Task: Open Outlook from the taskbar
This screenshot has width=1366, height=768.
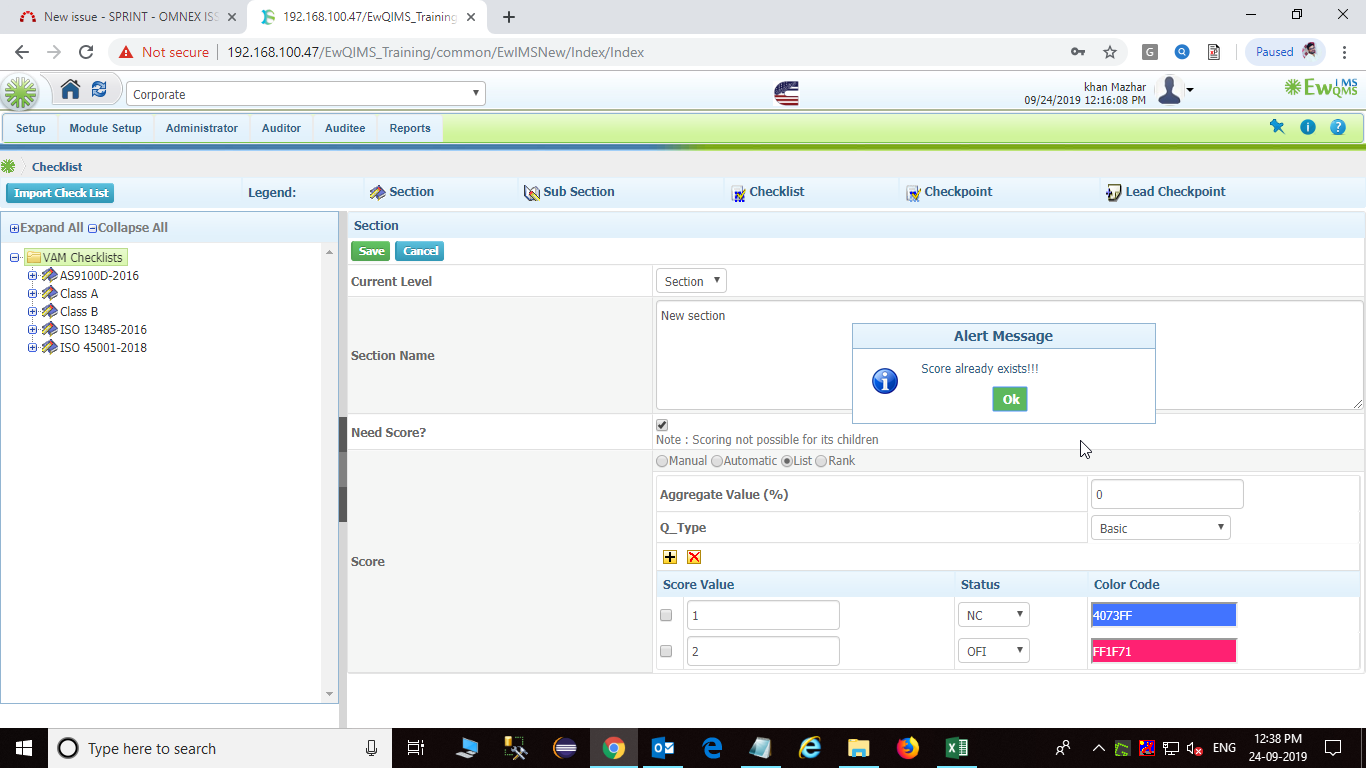Action: click(663, 748)
